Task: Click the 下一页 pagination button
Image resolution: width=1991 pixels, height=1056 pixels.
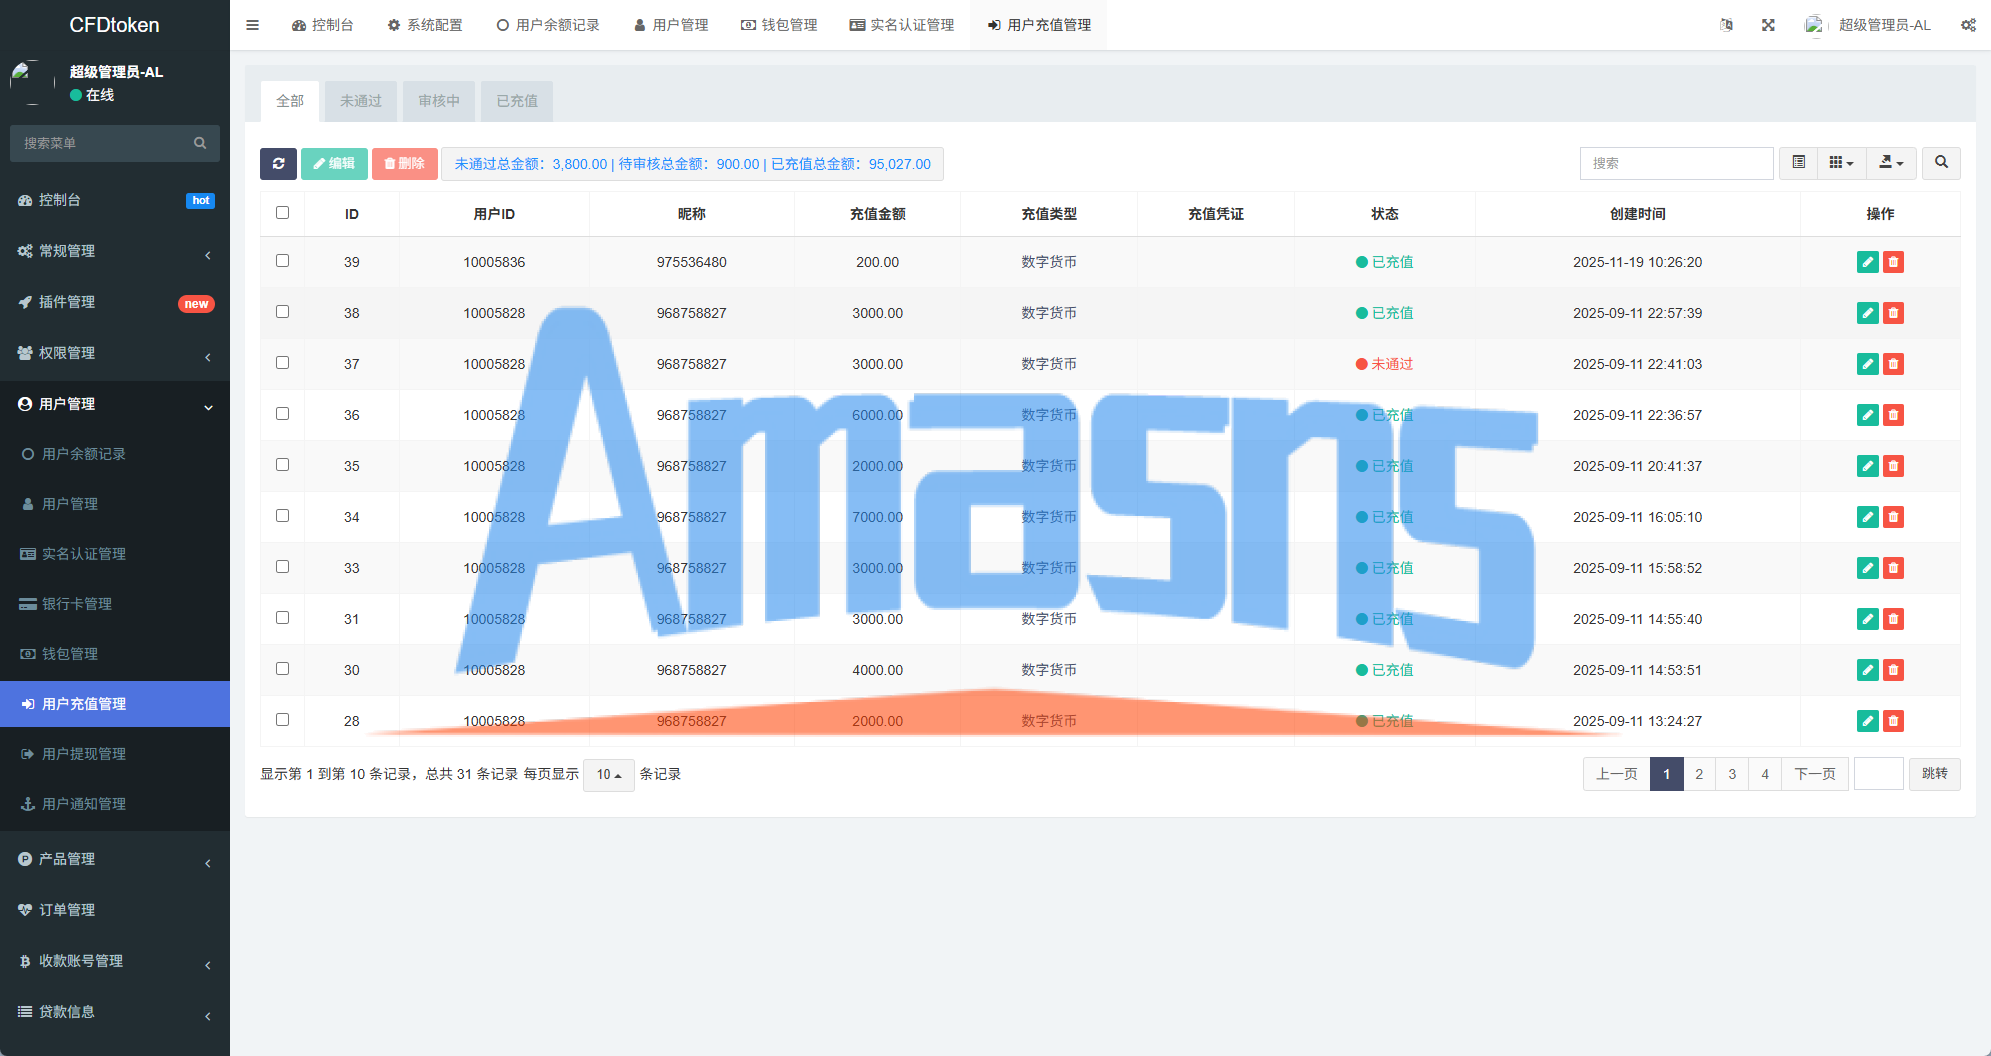Action: (x=1815, y=774)
